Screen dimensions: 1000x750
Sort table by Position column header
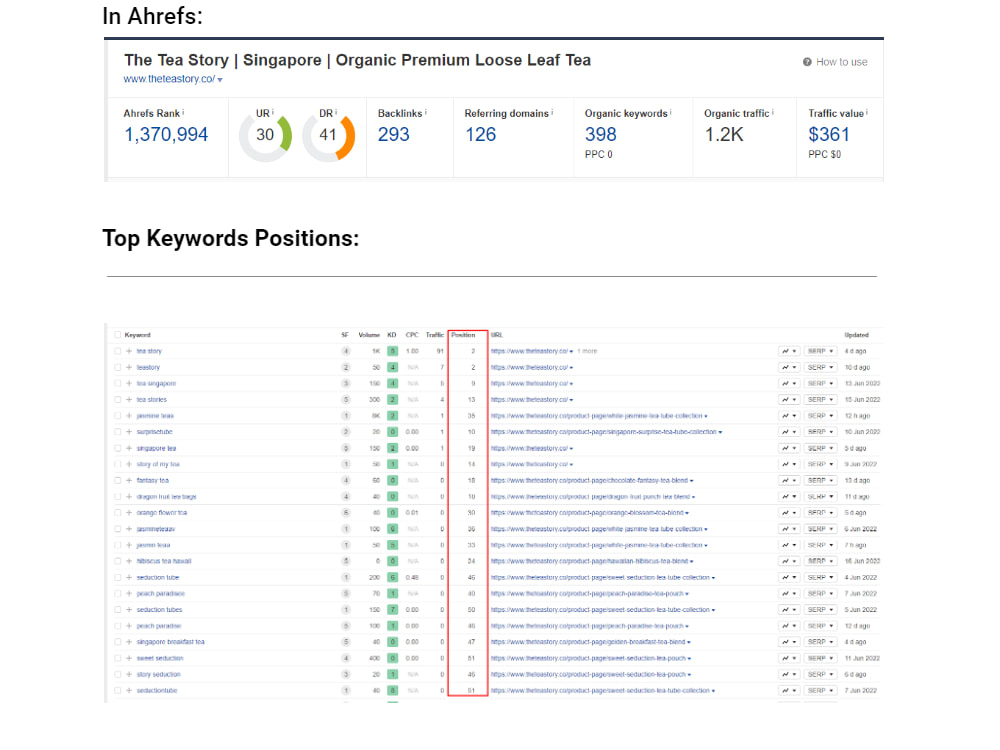click(463, 335)
